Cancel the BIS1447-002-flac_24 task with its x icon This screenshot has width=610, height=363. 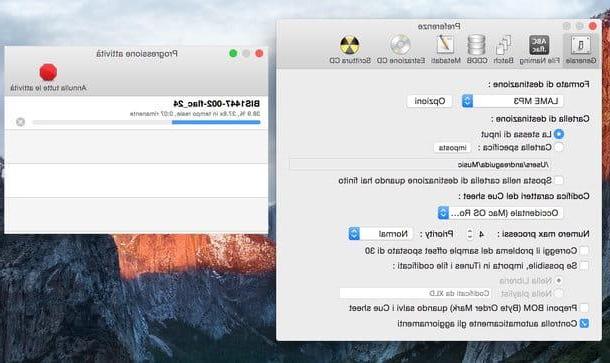(21, 122)
